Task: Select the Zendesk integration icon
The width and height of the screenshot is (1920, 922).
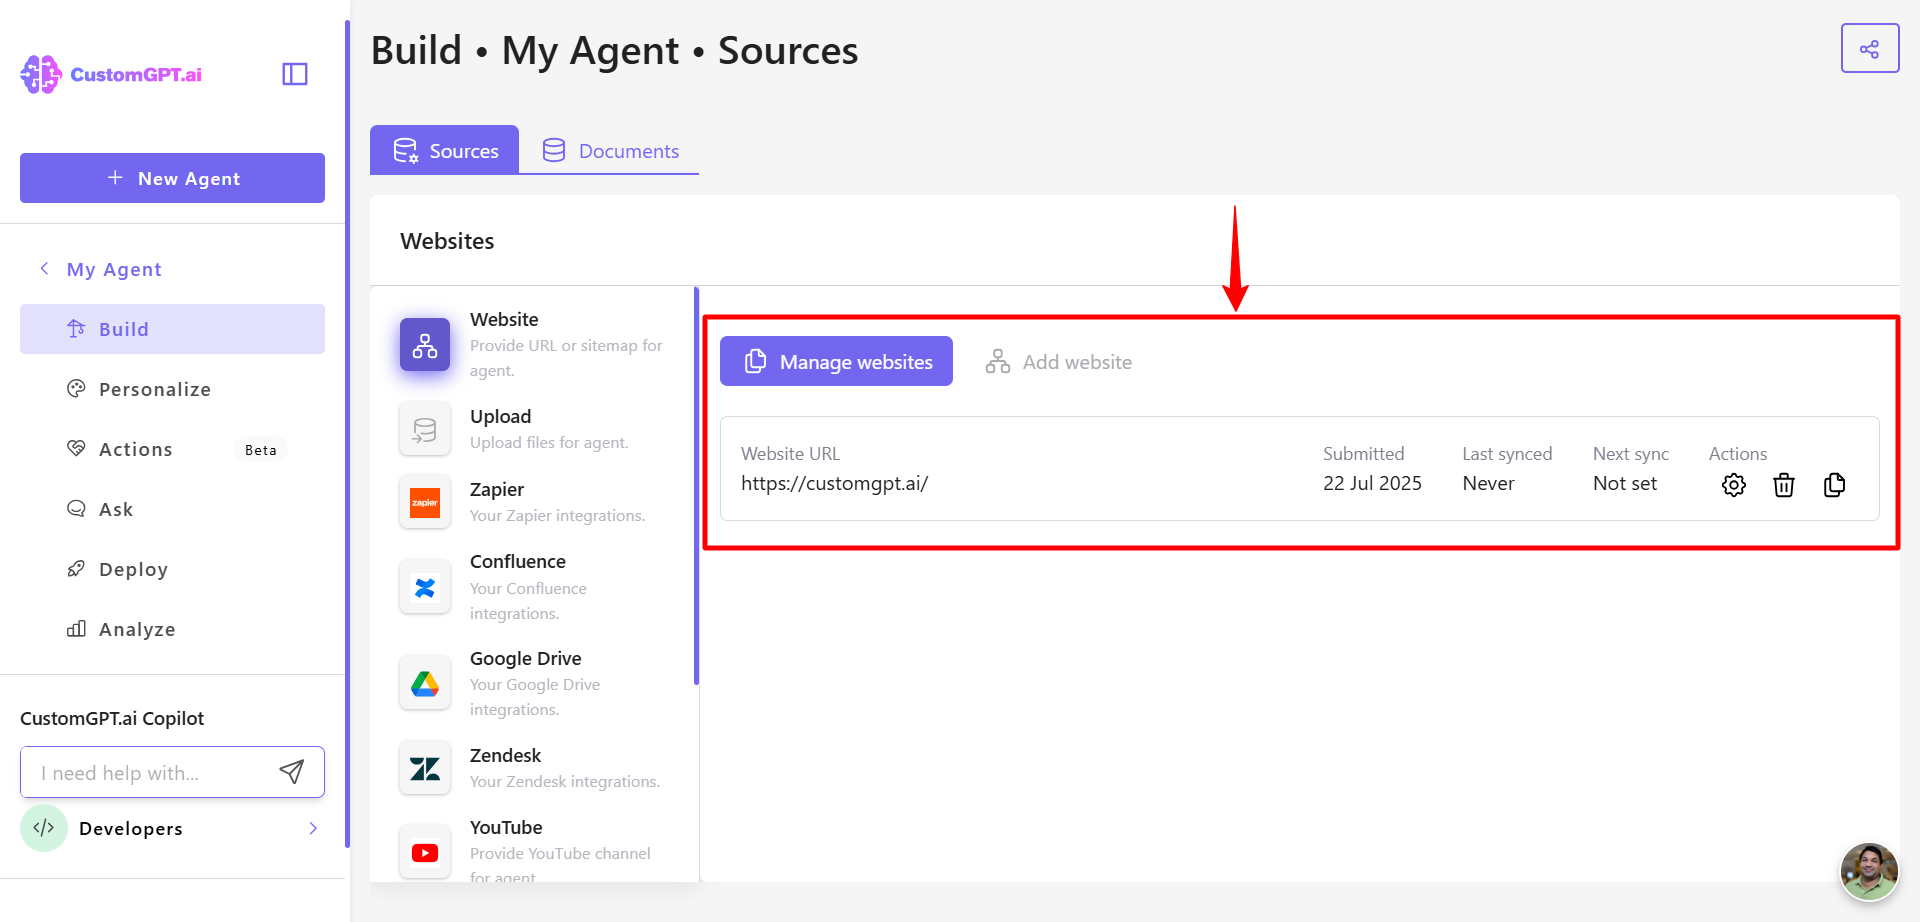Action: pyautogui.click(x=425, y=768)
